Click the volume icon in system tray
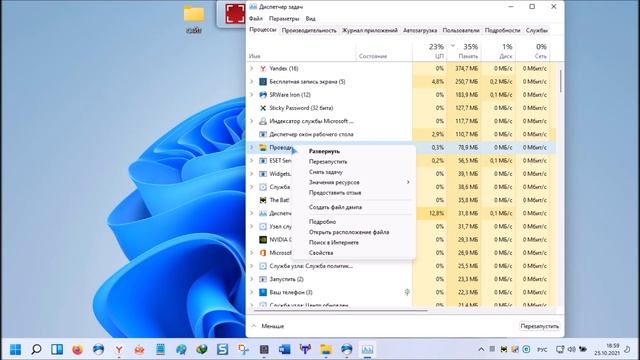This screenshot has height=360, width=640. (x=572, y=349)
